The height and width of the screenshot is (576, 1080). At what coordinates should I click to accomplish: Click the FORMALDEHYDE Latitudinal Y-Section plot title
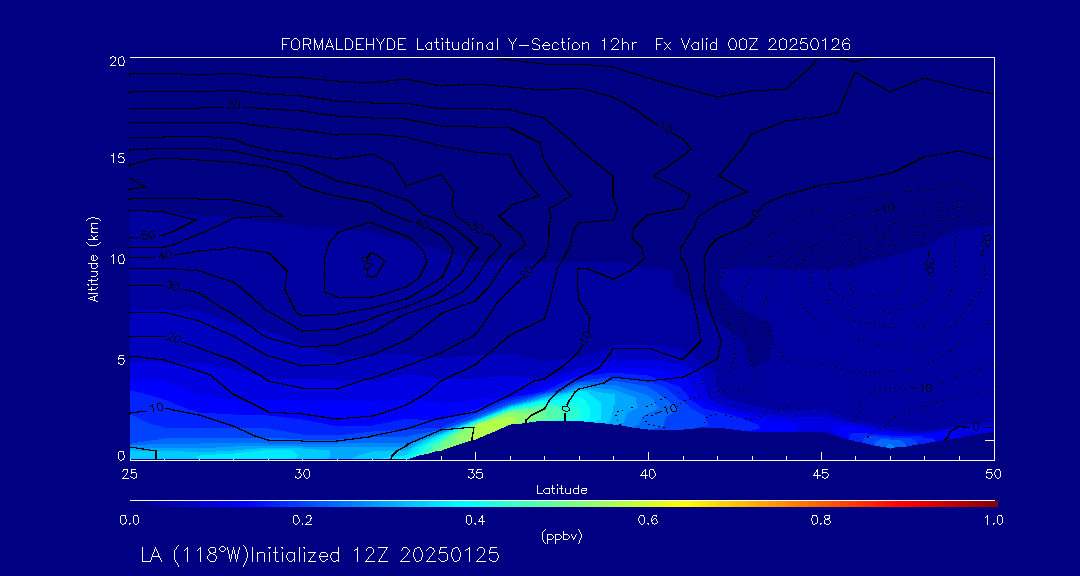[565, 45]
